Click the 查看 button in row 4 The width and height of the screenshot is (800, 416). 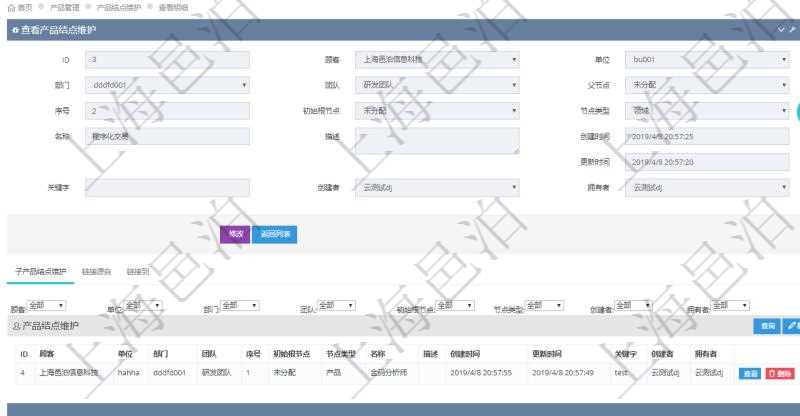[750, 374]
